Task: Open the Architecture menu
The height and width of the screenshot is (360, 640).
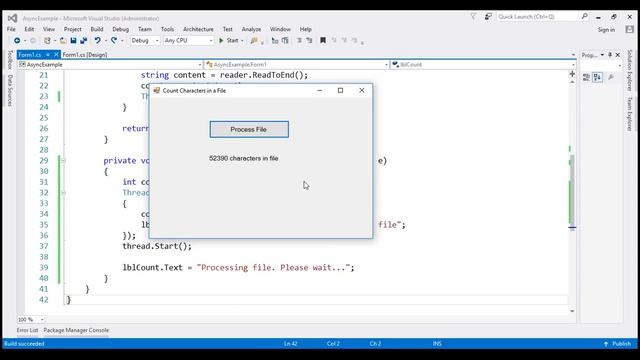Action: coord(198,29)
